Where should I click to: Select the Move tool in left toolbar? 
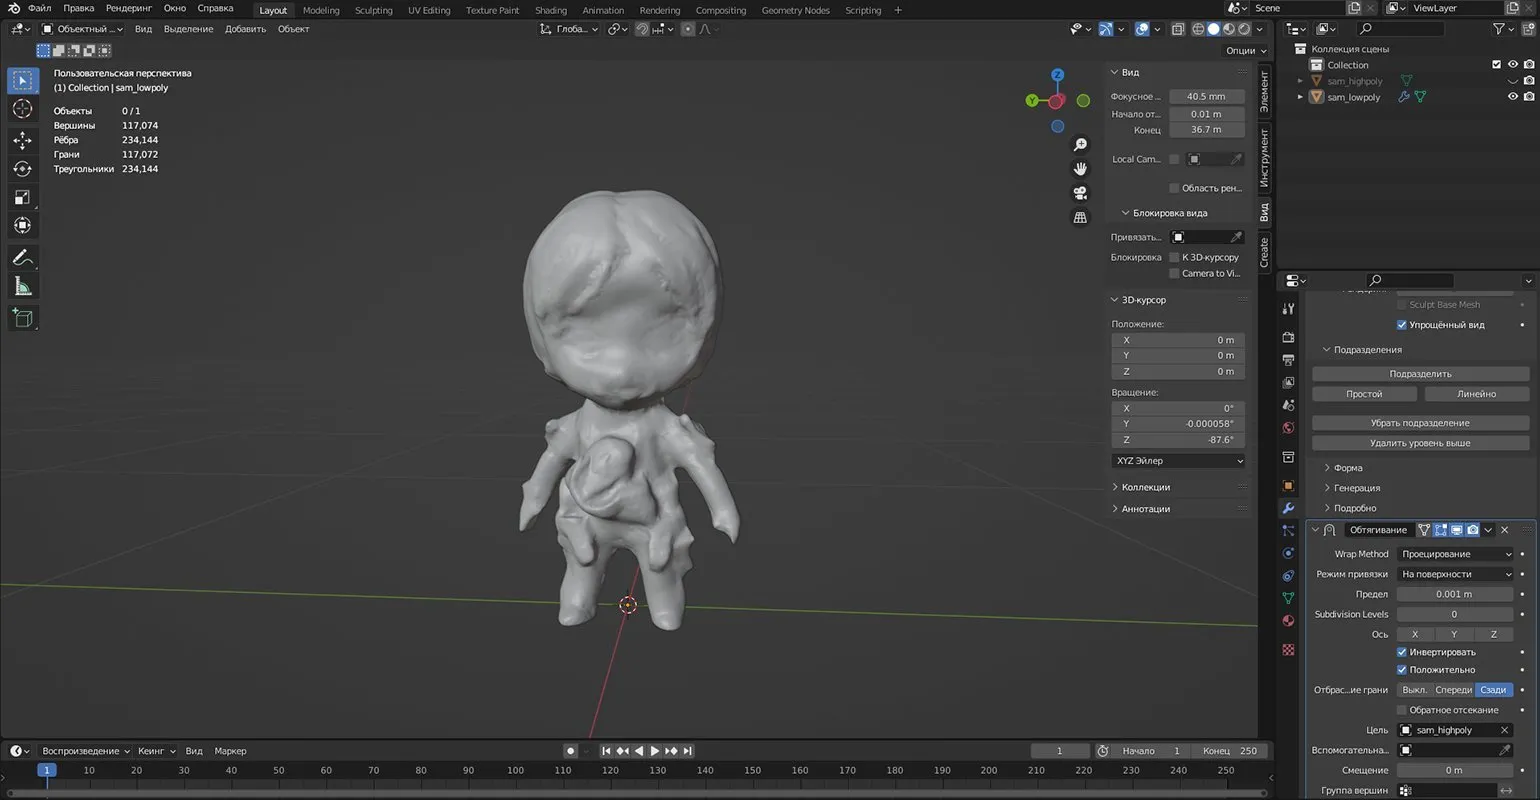[x=22, y=140]
